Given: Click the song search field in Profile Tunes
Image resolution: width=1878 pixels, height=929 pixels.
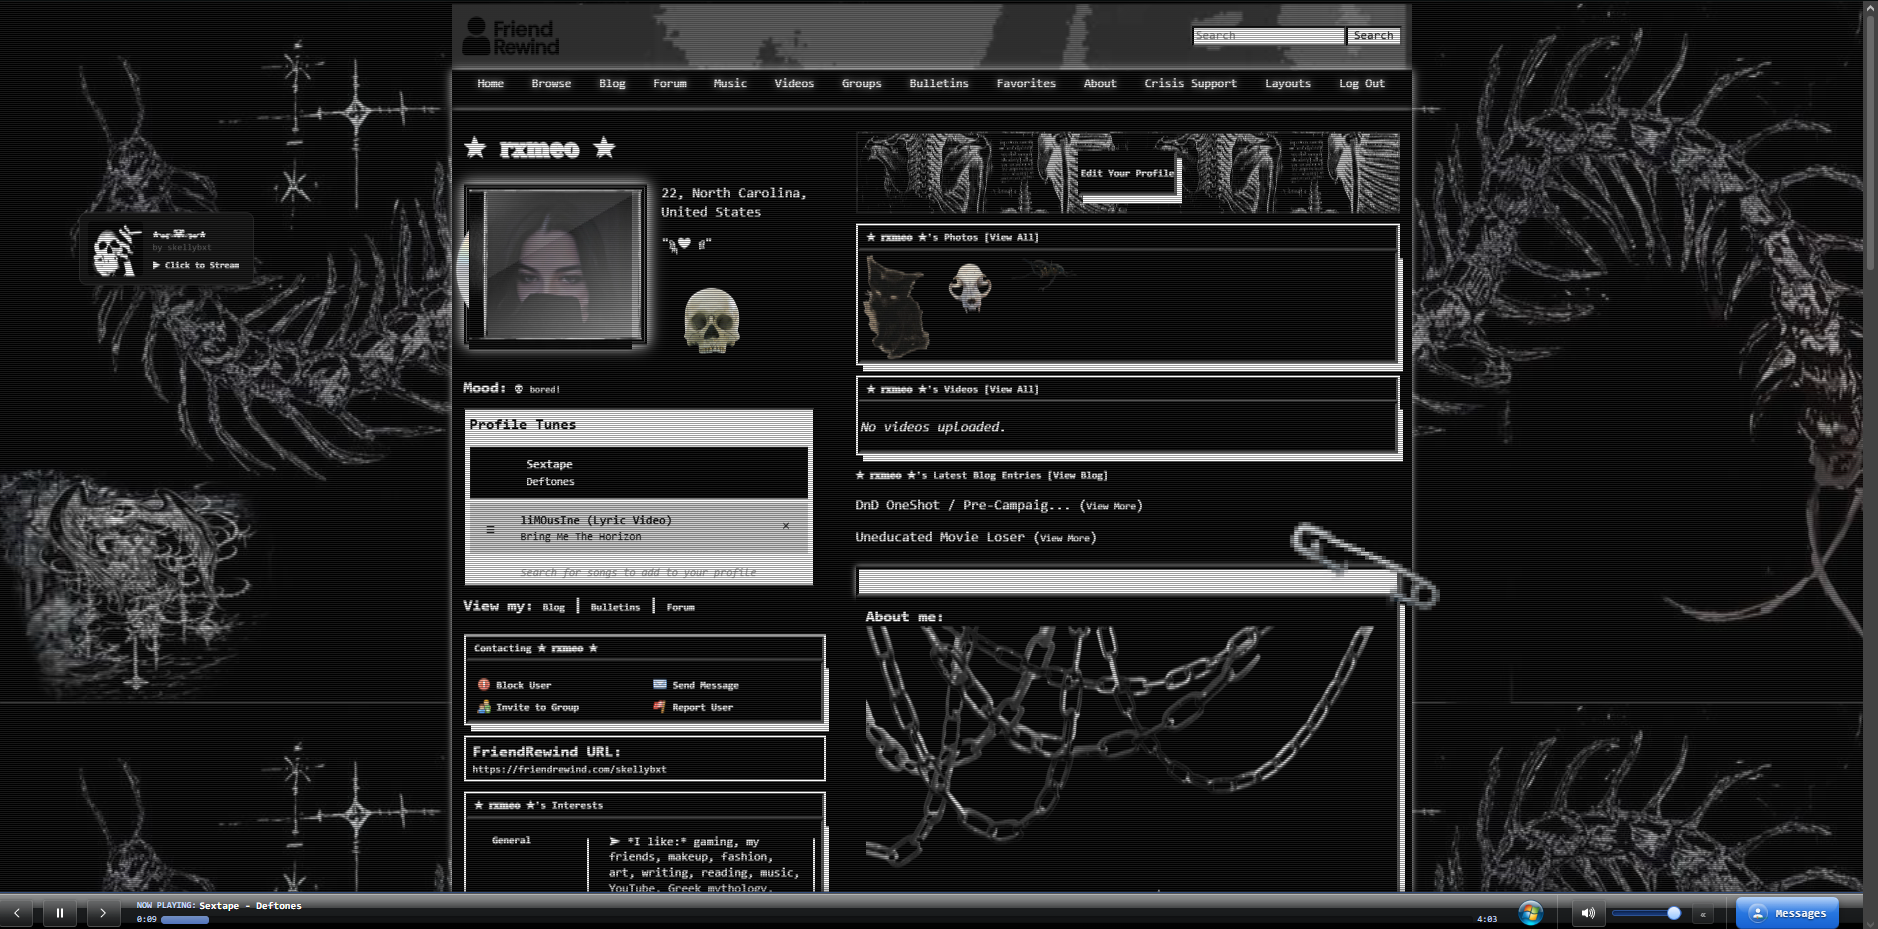Looking at the screenshot, I should 638,572.
